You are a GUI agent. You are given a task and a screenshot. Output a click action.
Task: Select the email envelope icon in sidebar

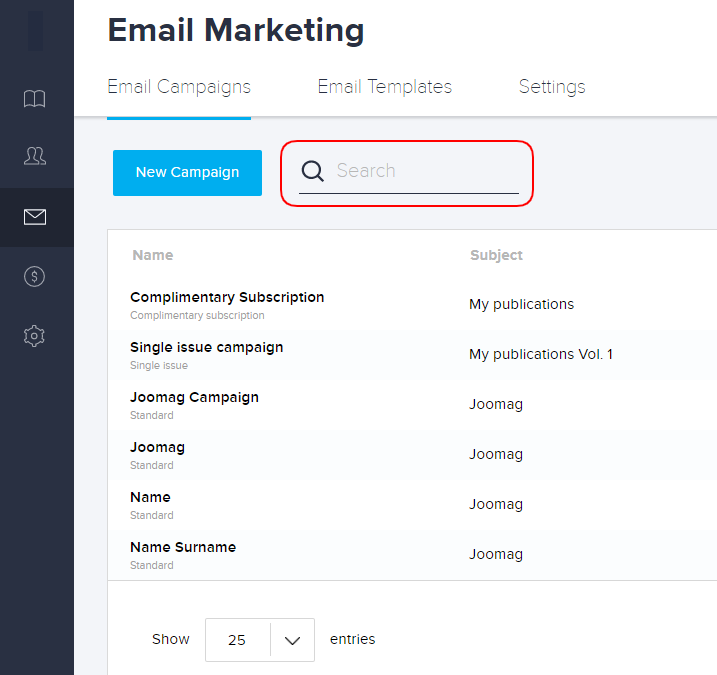coord(35,217)
